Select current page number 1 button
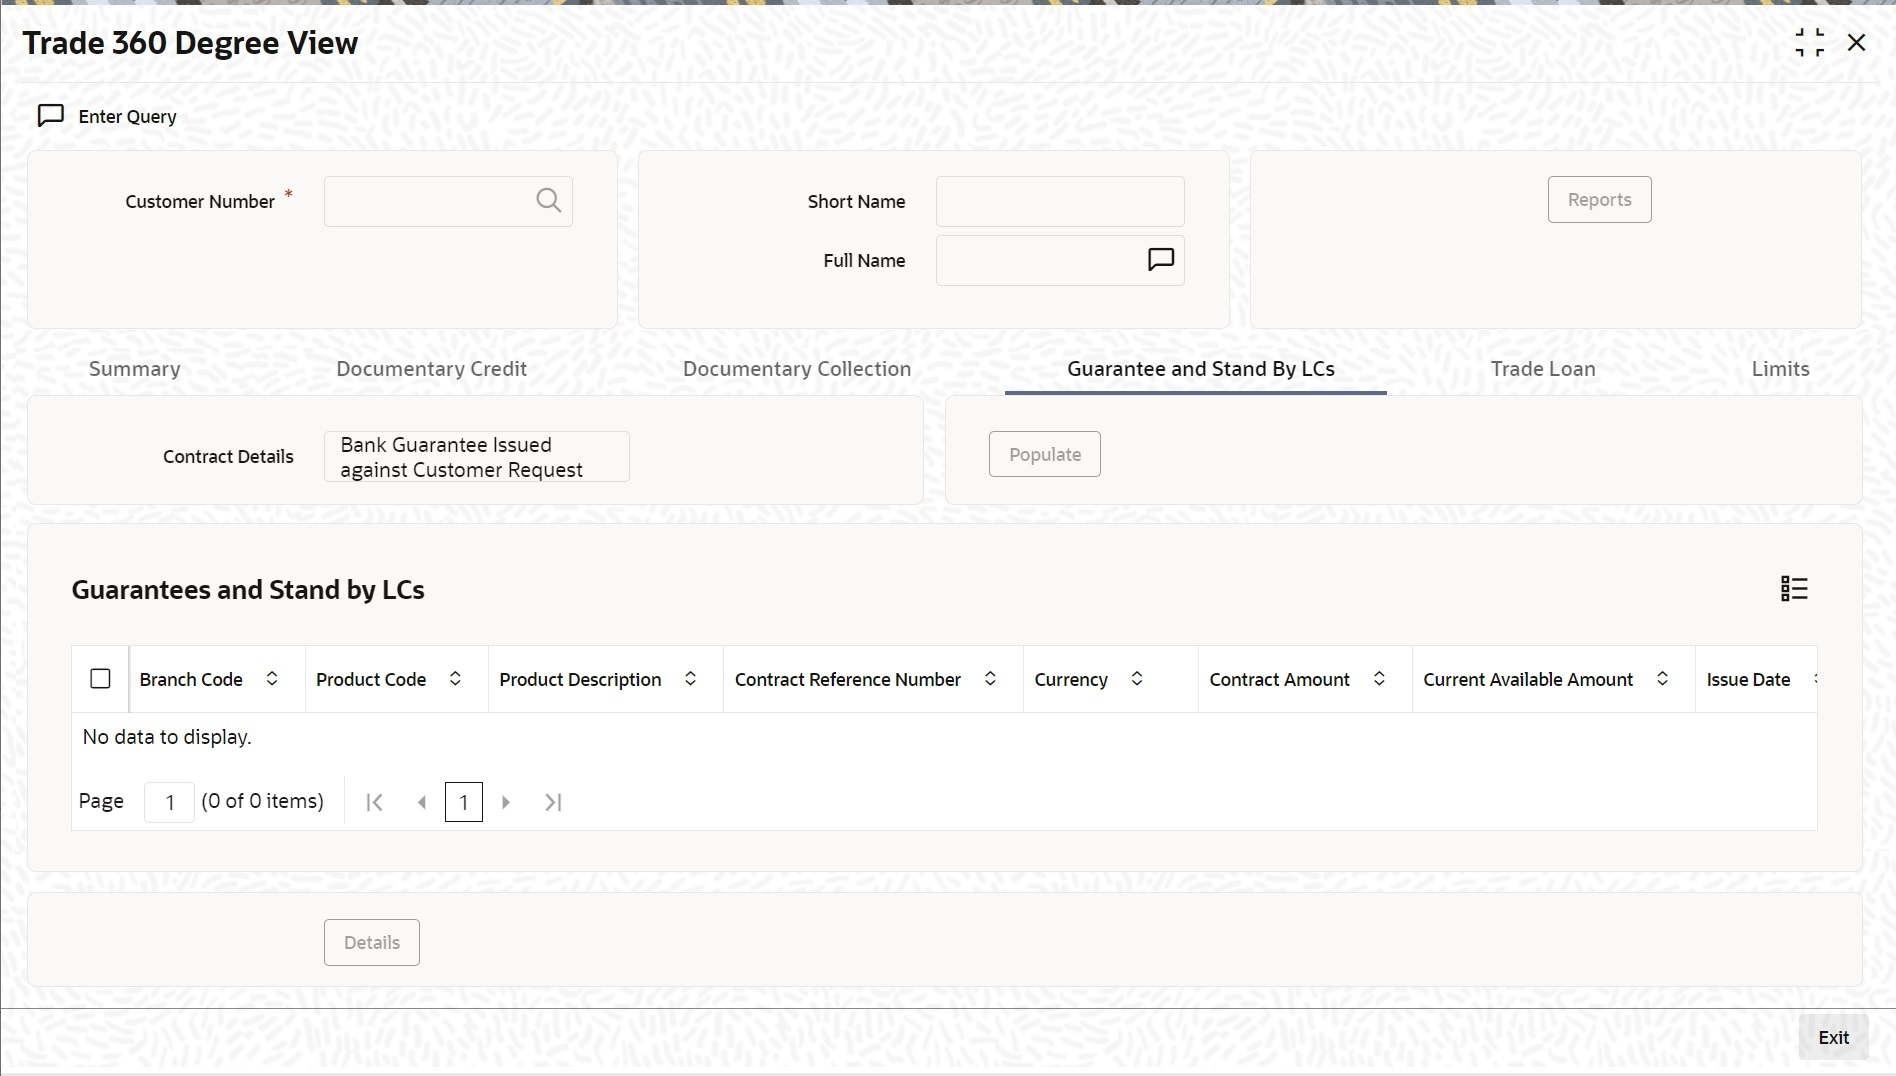The image size is (1896, 1076). point(464,802)
